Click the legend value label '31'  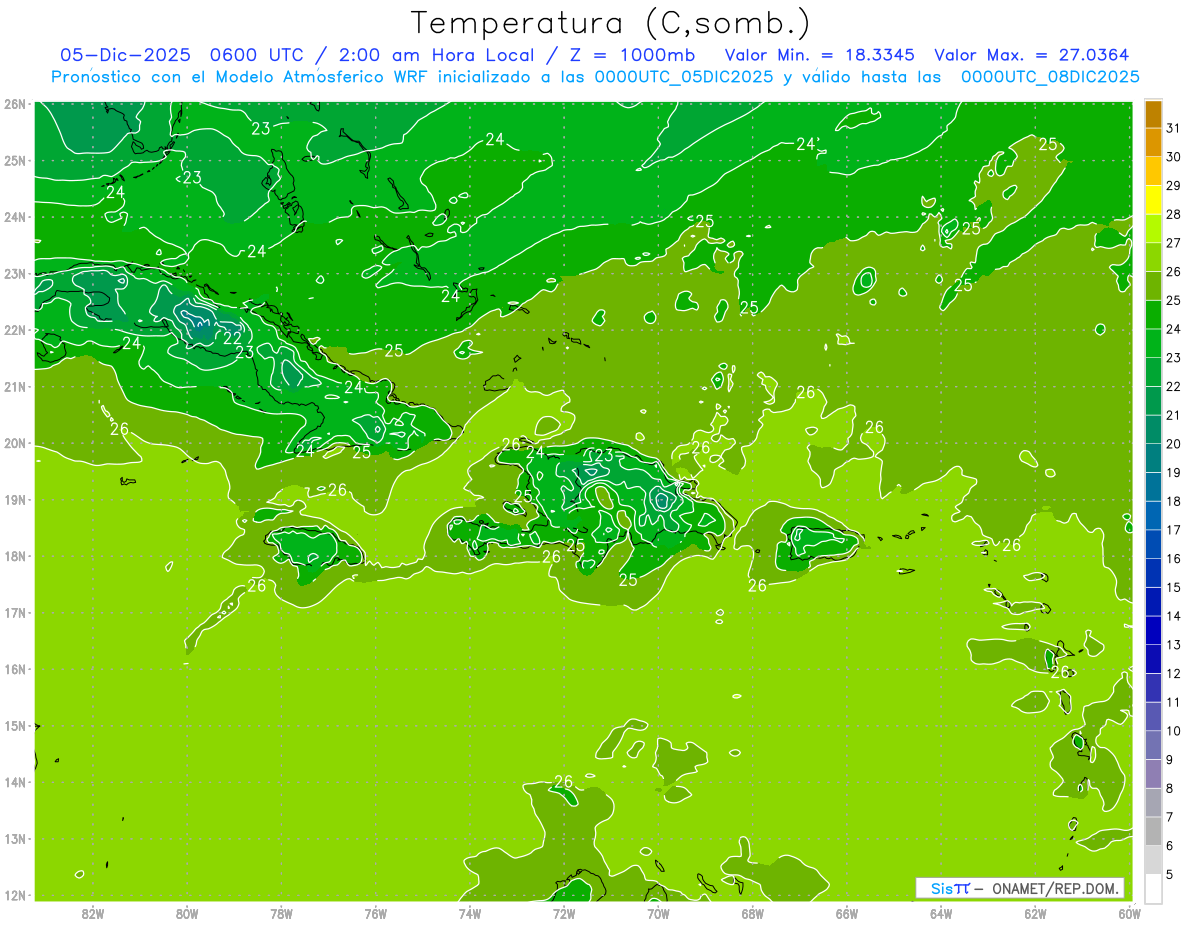(1173, 128)
